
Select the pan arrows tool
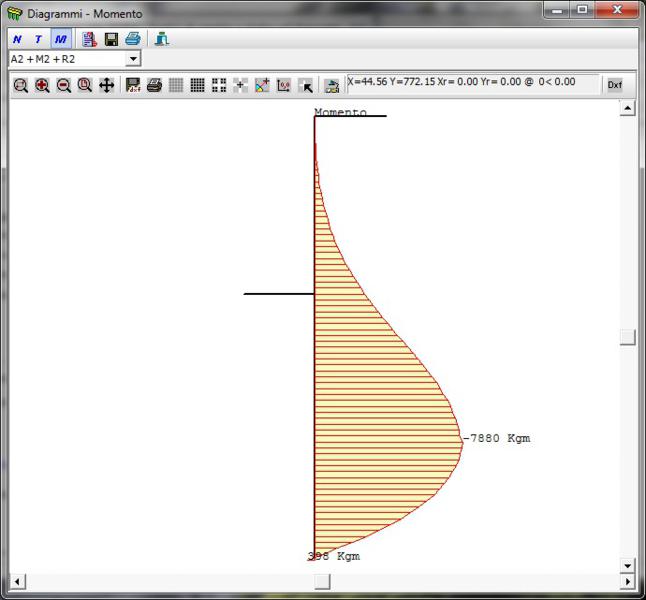click(106, 86)
